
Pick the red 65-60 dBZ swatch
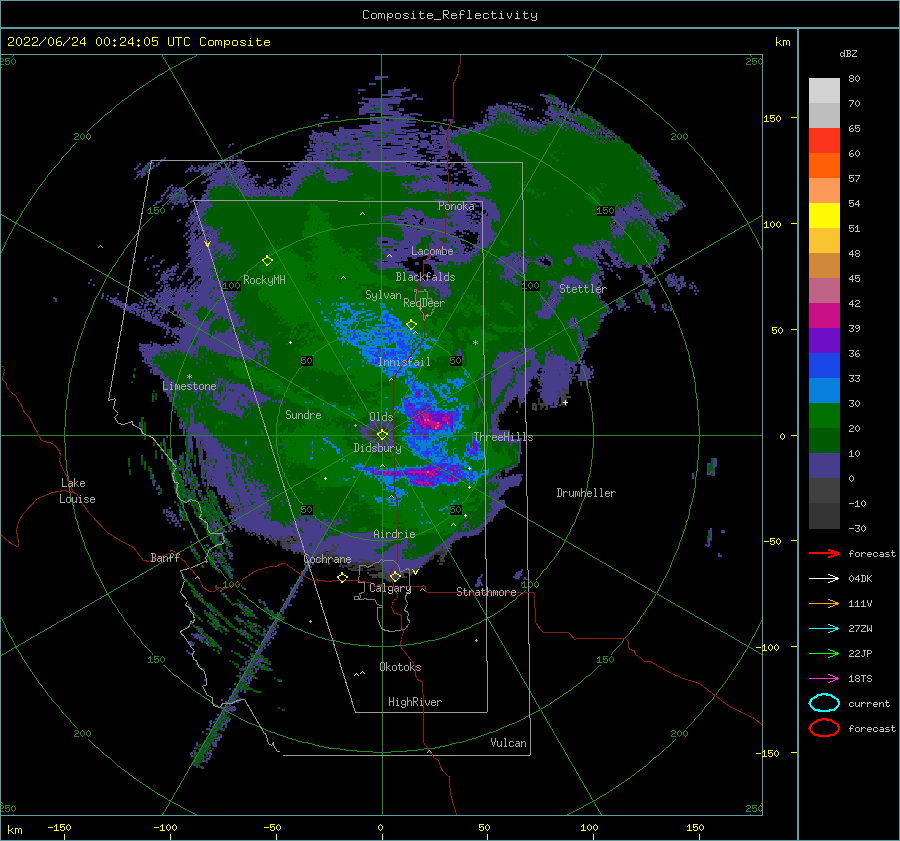[824, 141]
